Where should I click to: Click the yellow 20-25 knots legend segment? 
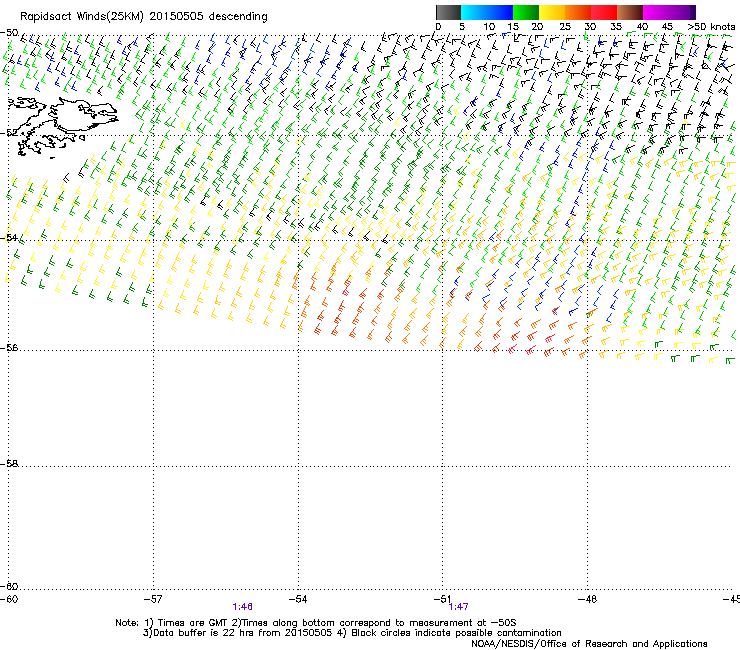click(552, 12)
